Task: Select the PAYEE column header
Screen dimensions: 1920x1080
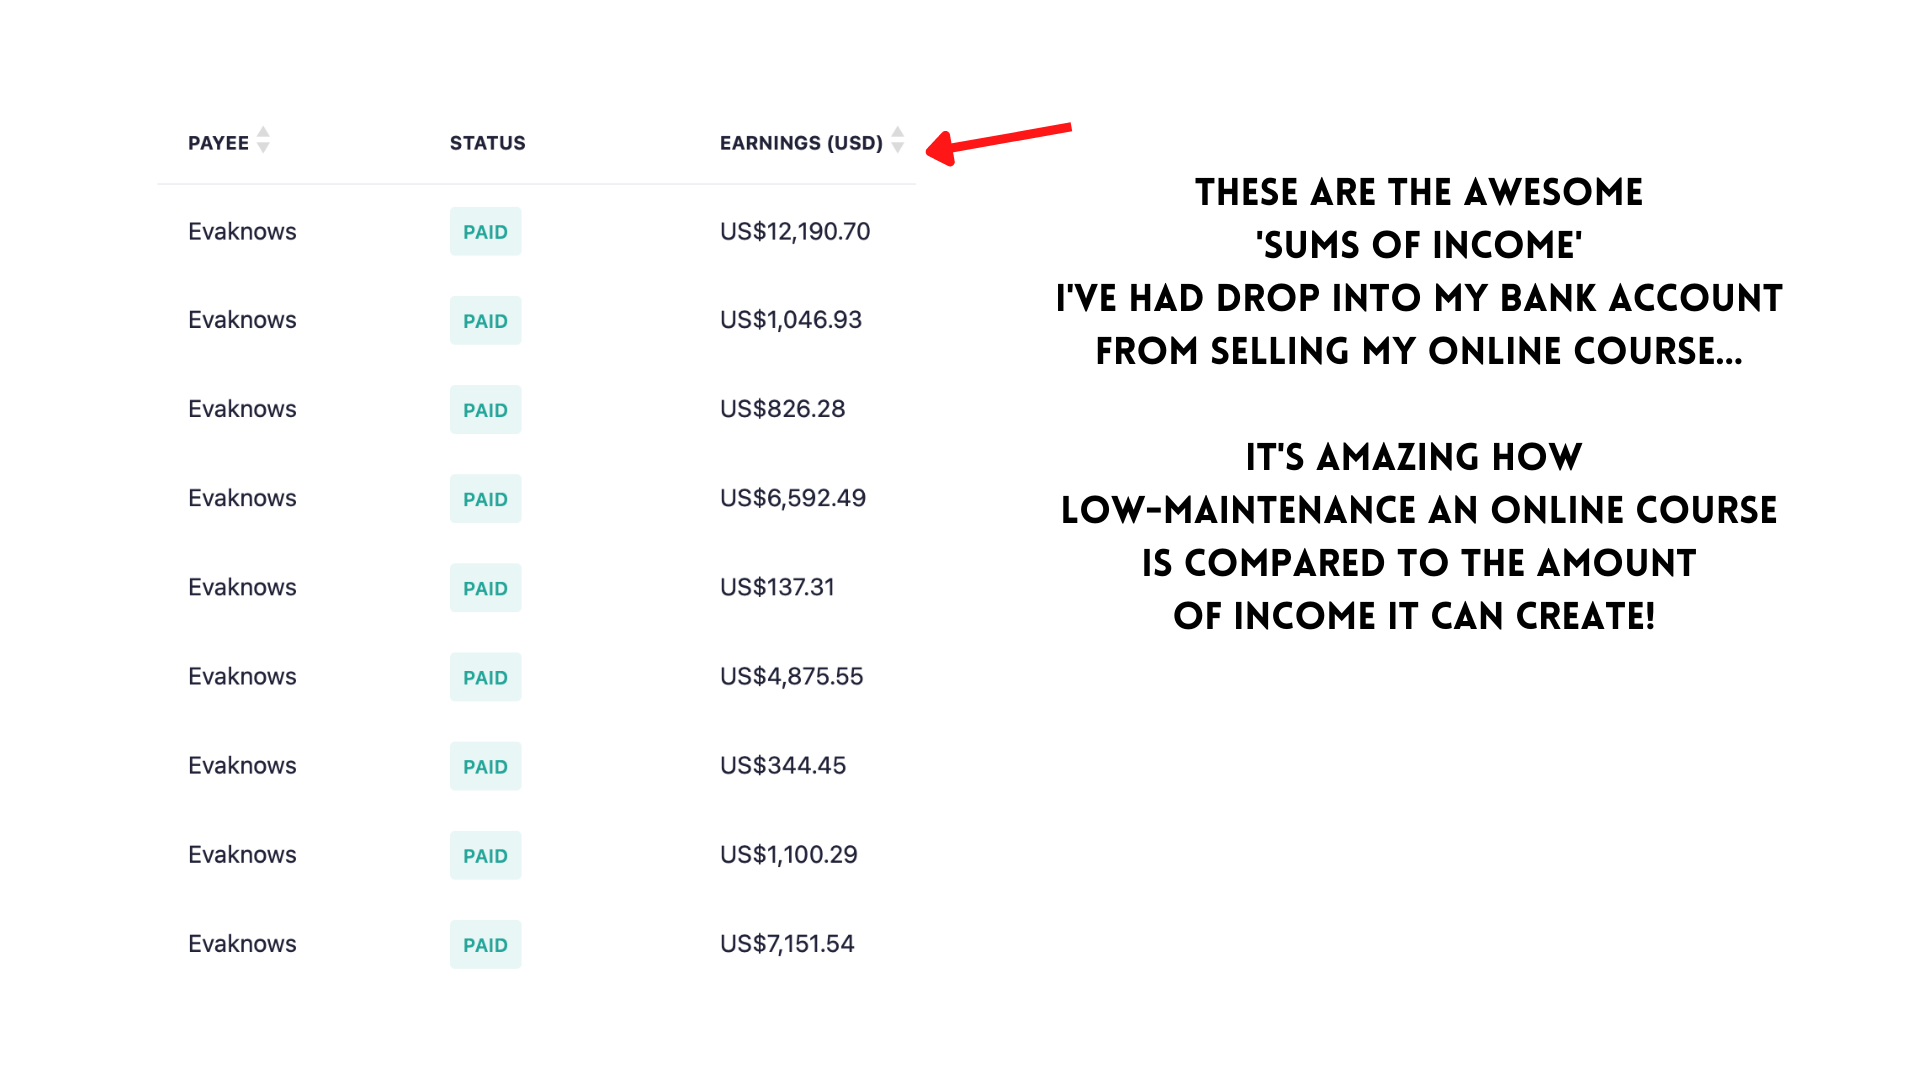Action: 218,143
